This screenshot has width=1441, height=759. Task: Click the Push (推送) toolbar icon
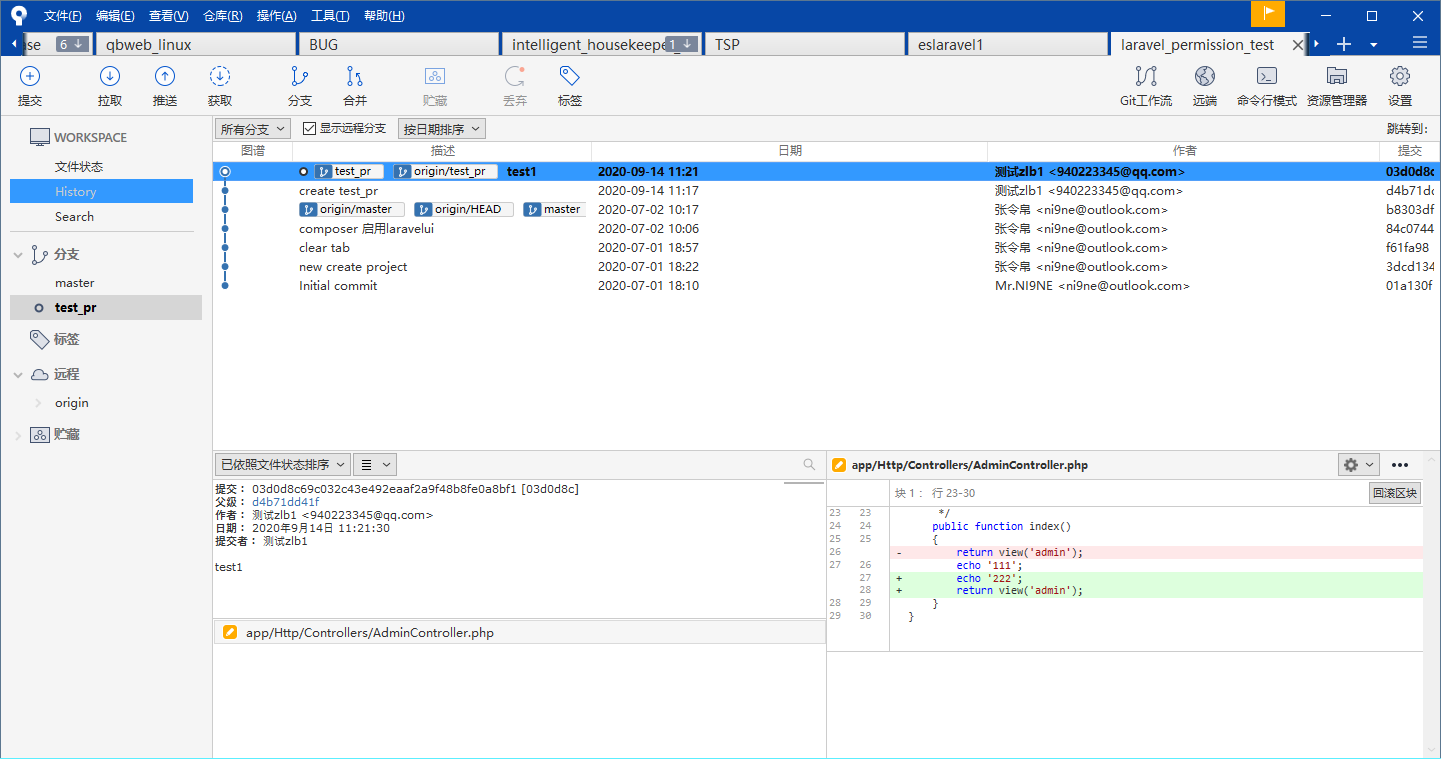pos(165,77)
